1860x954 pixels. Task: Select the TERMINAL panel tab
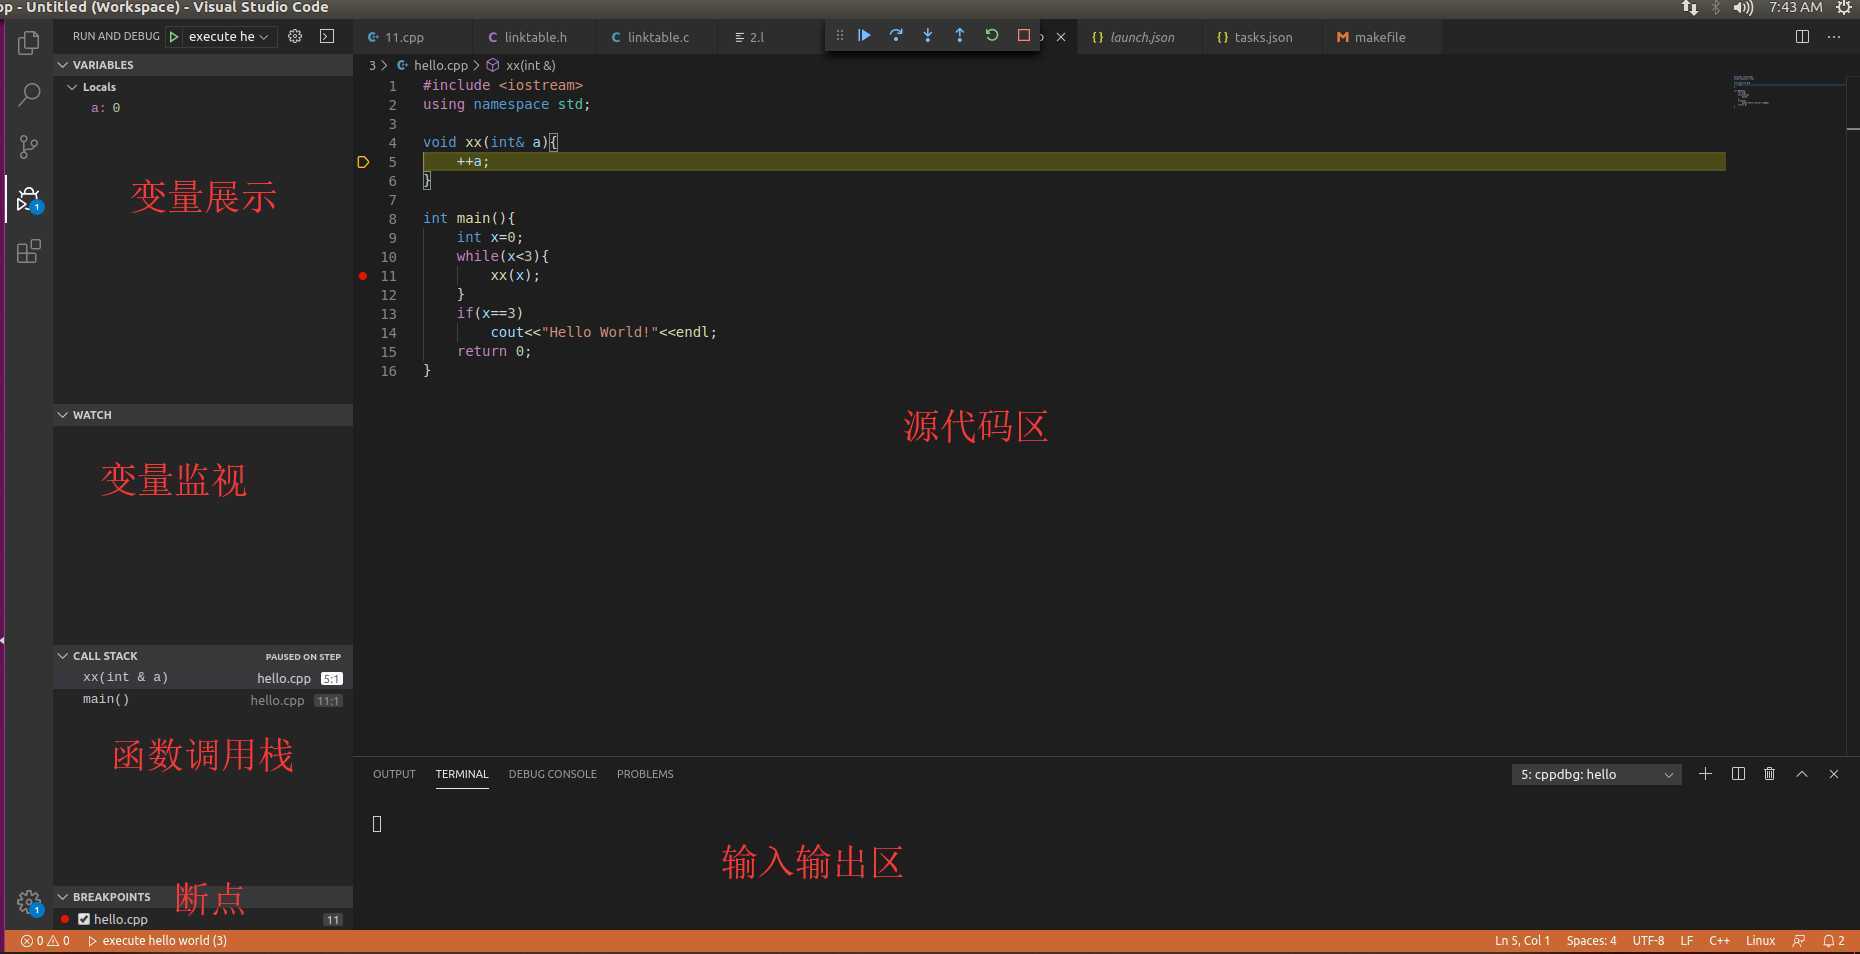(462, 774)
